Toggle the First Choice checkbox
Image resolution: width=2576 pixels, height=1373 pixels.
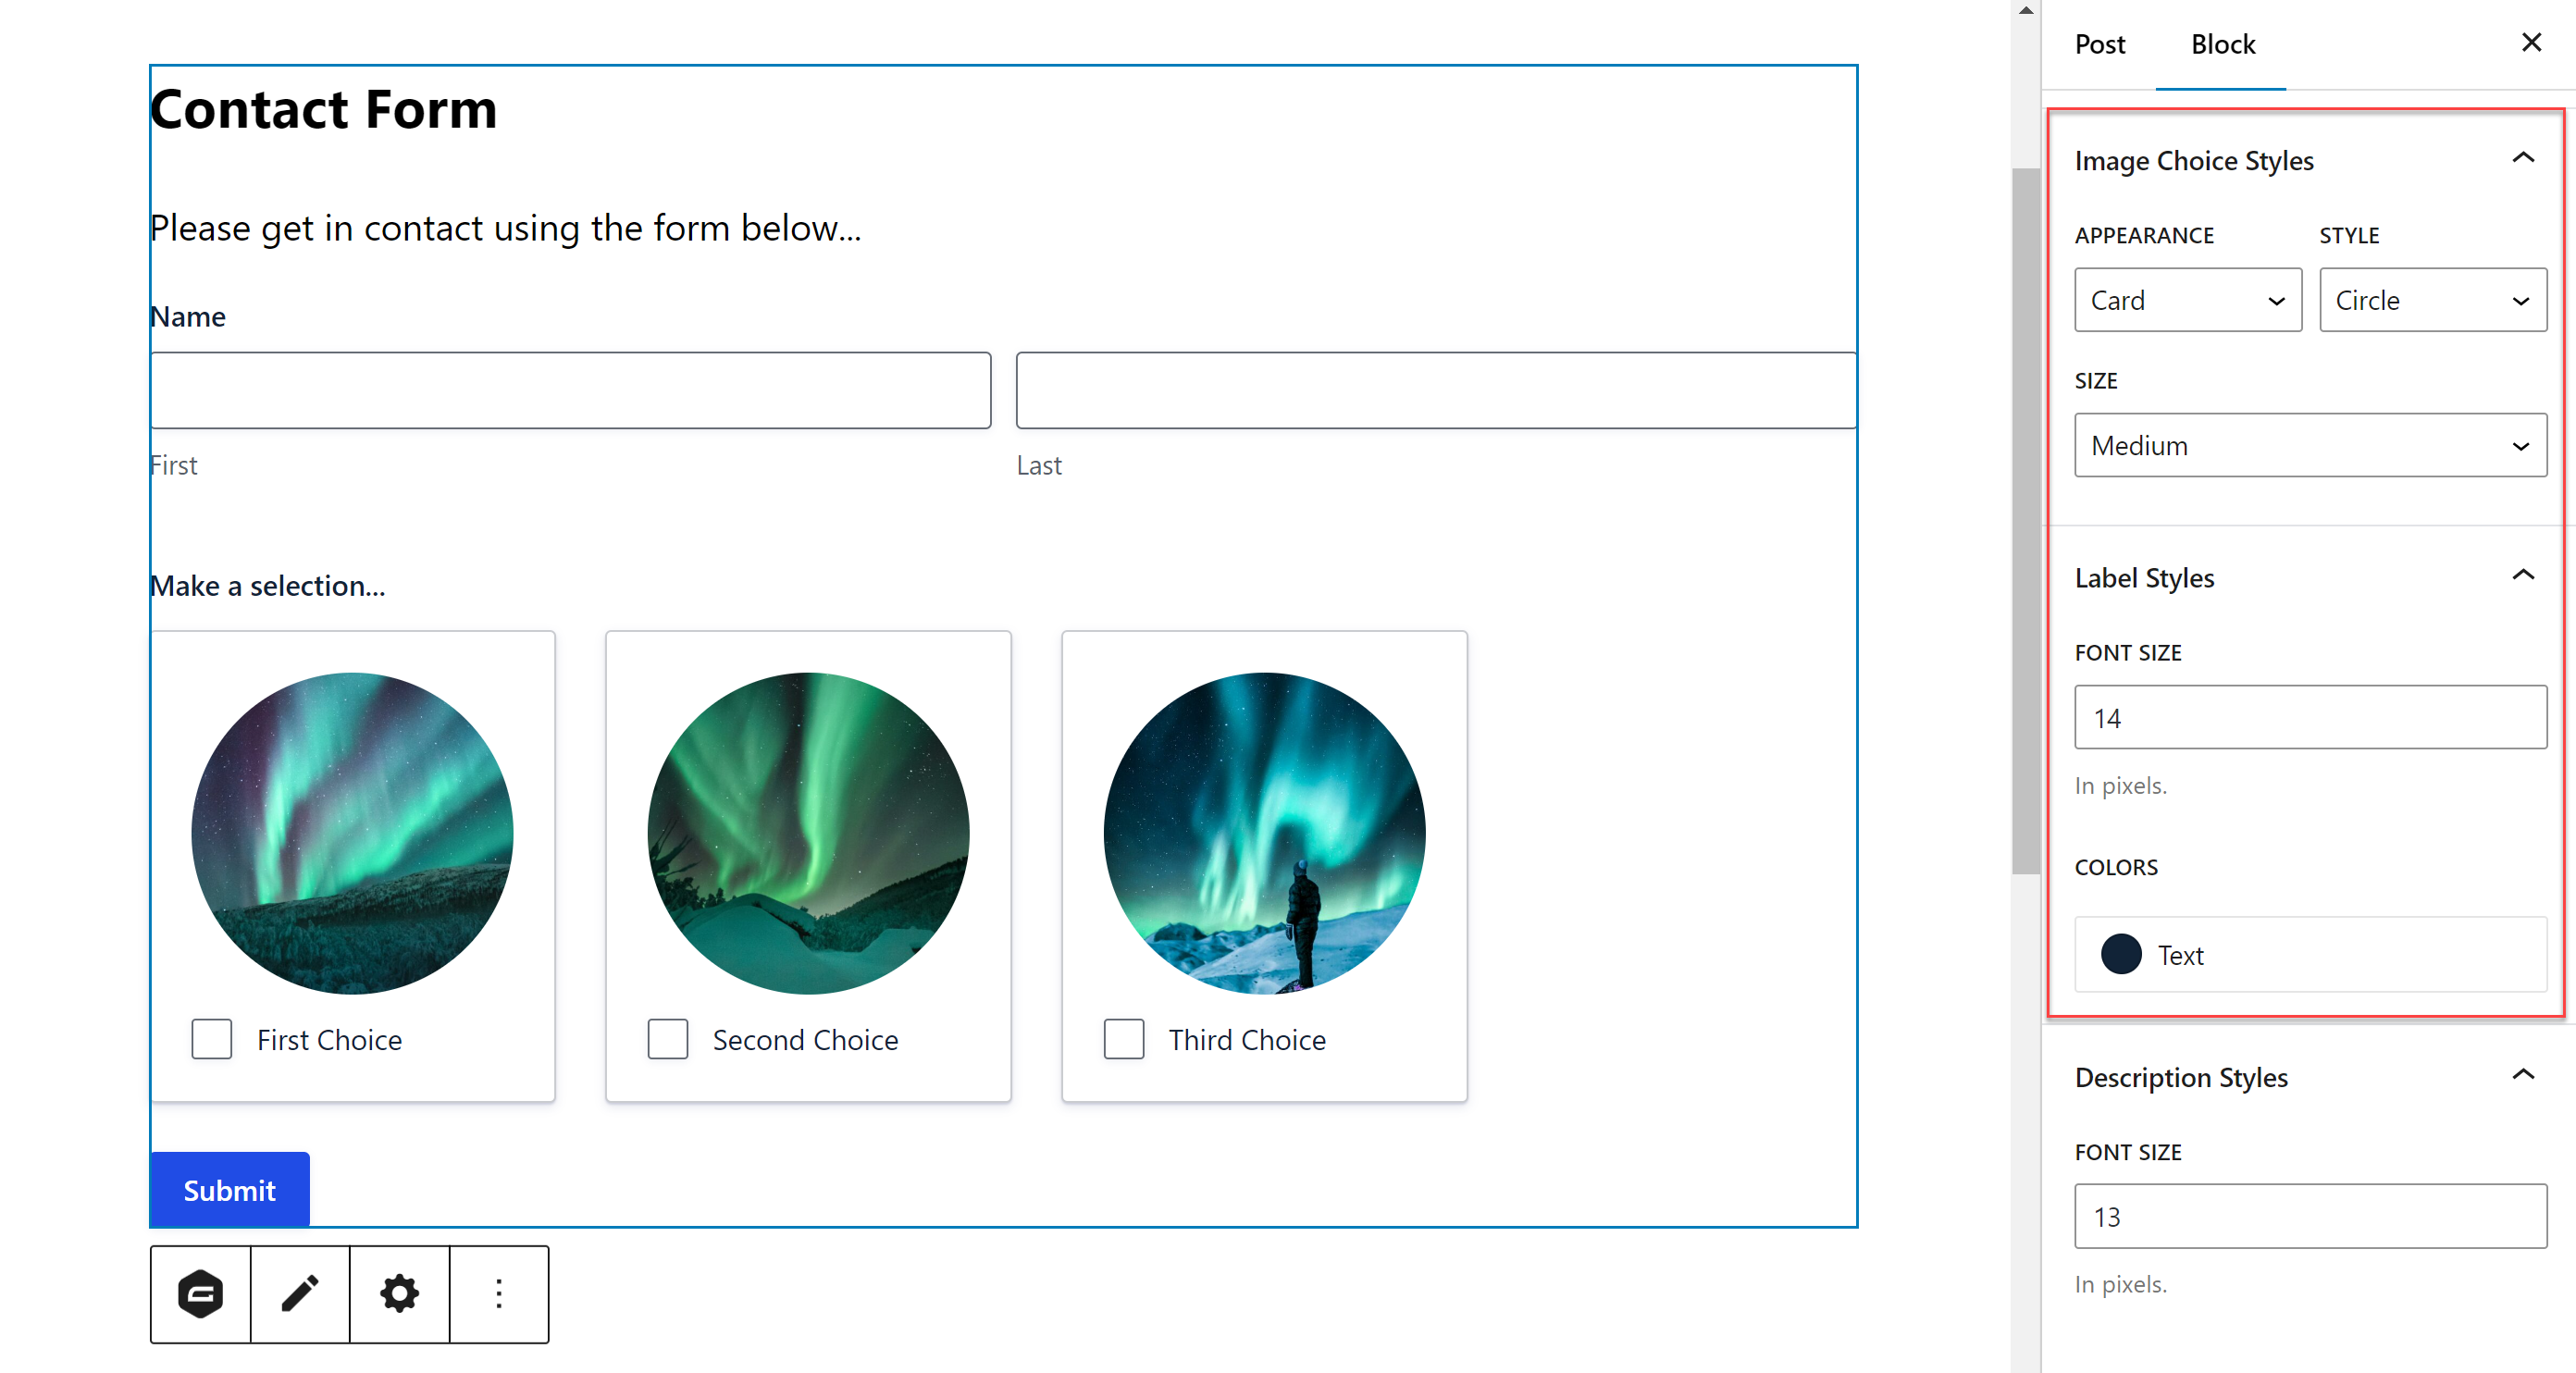(x=211, y=1037)
